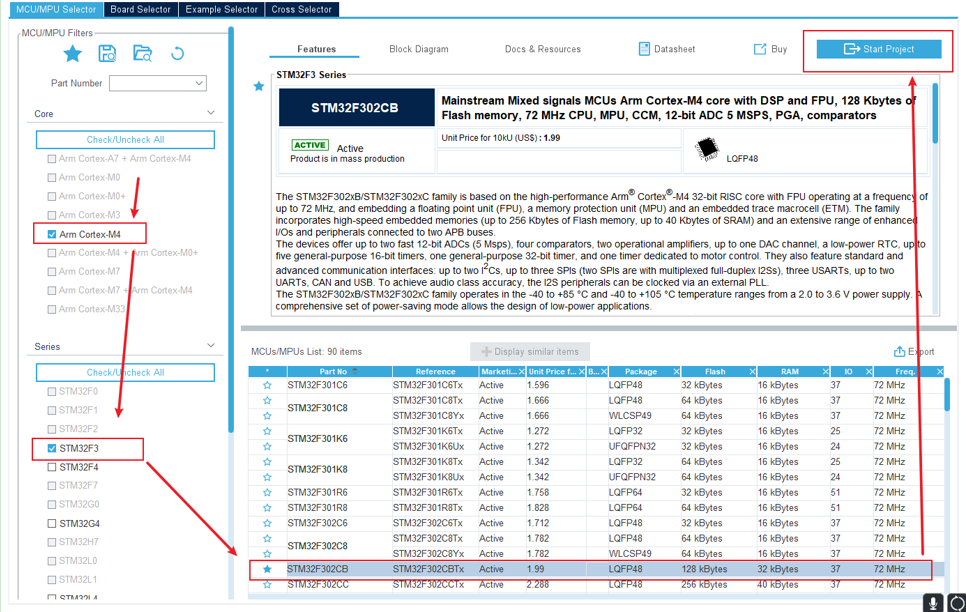The image size is (966, 612).
Task: Click the load search folder icon
Action: tap(142, 54)
